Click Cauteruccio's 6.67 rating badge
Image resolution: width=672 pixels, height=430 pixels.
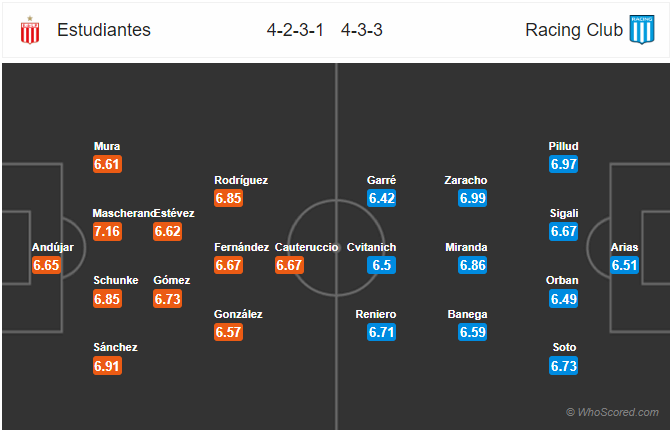pyautogui.click(x=289, y=265)
